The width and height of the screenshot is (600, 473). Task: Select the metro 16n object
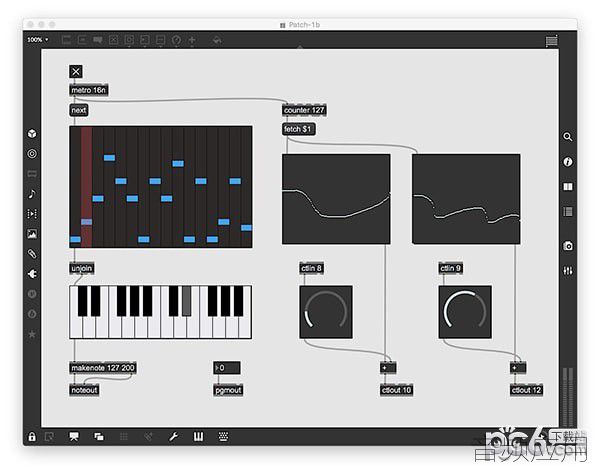[x=88, y=90]
